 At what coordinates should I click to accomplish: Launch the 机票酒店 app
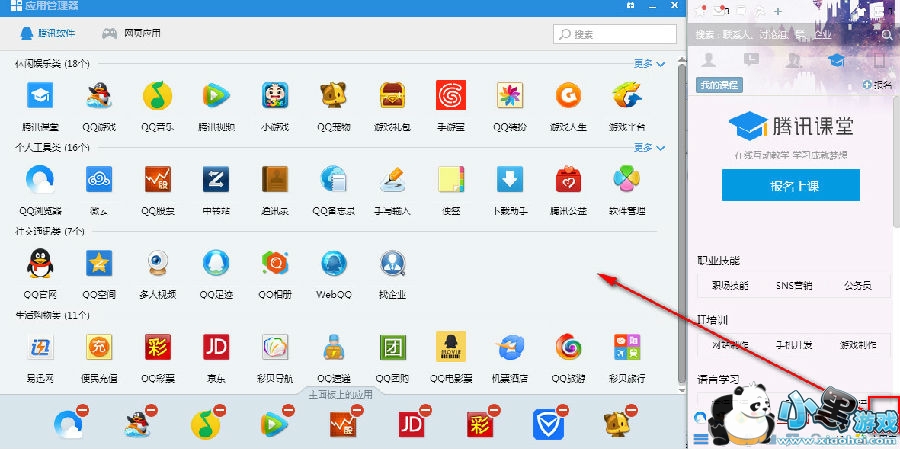510,347
